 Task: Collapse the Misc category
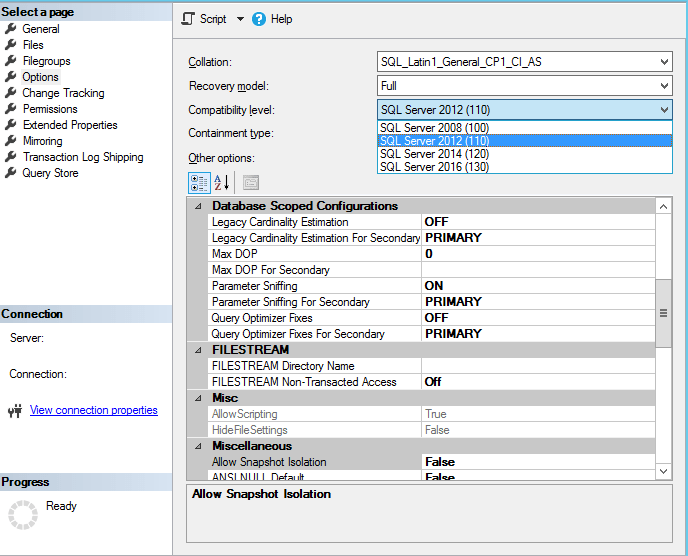(198, 398)
